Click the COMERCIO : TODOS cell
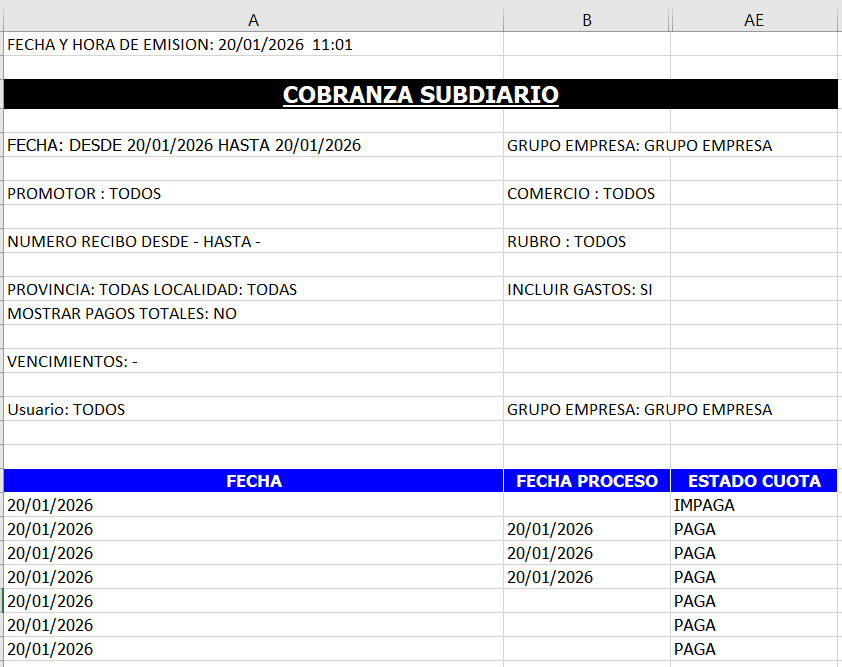This screenshot has height=667, width=842. click(581, 194)
